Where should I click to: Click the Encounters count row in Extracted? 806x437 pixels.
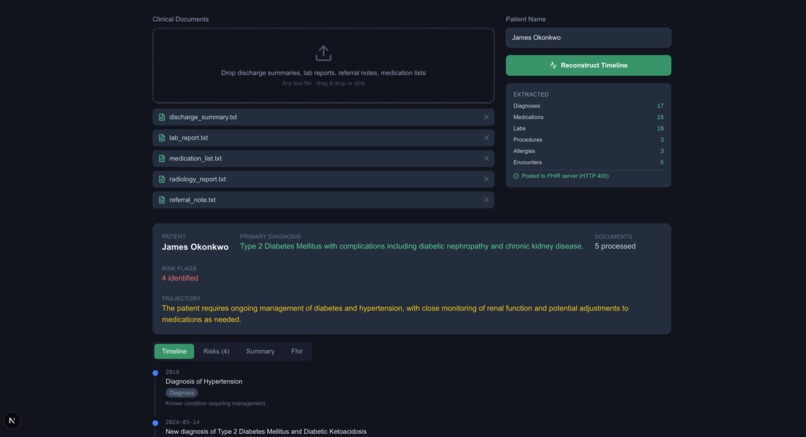(x=588, y=162)
